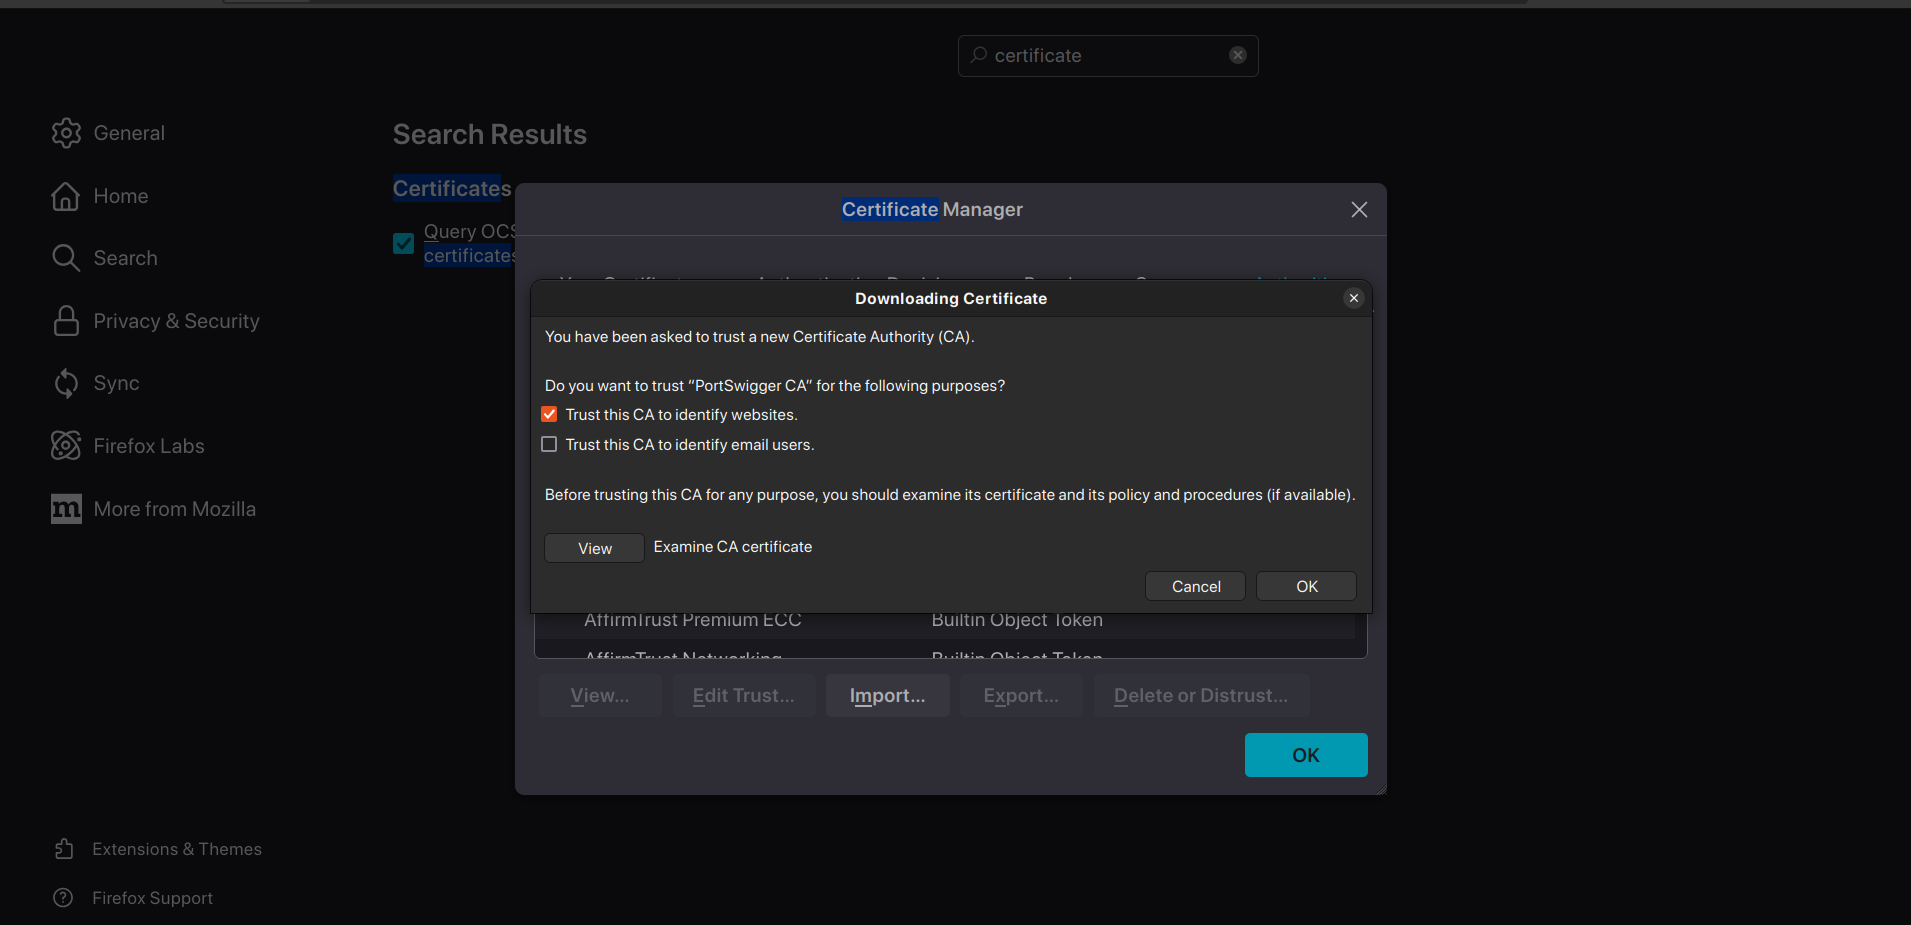Click the Import... button

887,695
